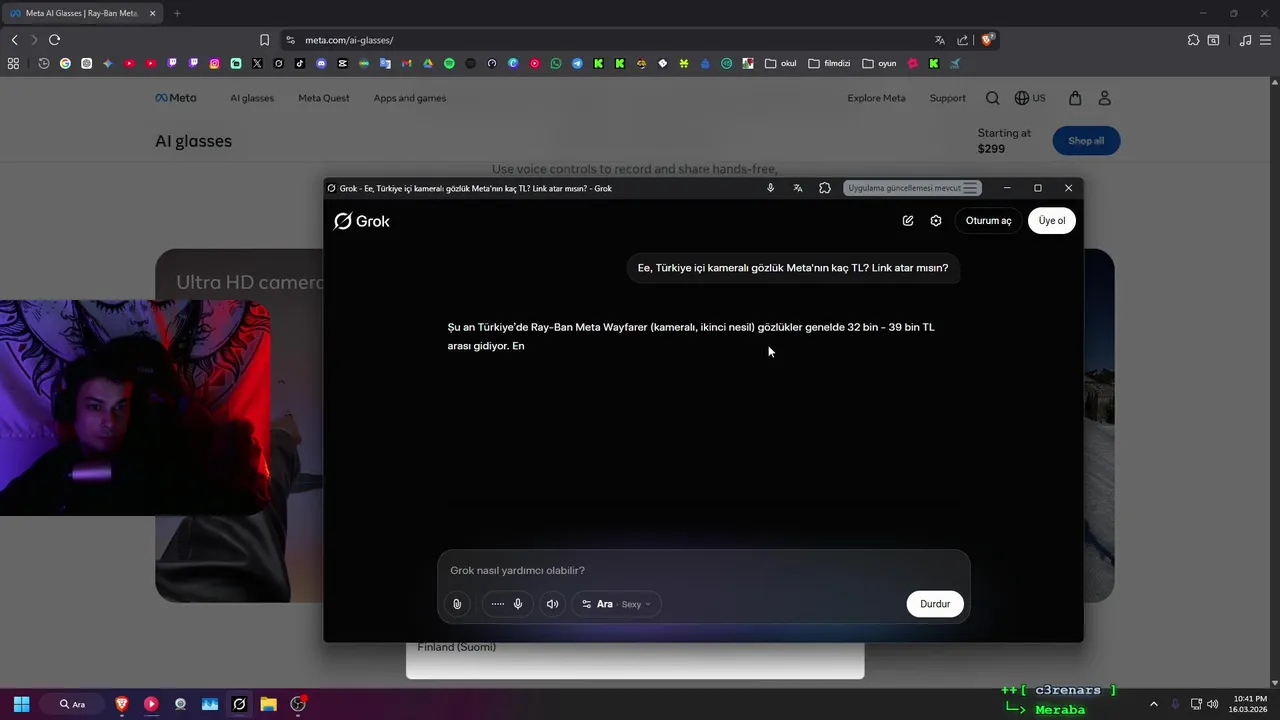Open Windows Start menu
The height and width of the screenshot is (720, 1280).
[x=21, y=704]
